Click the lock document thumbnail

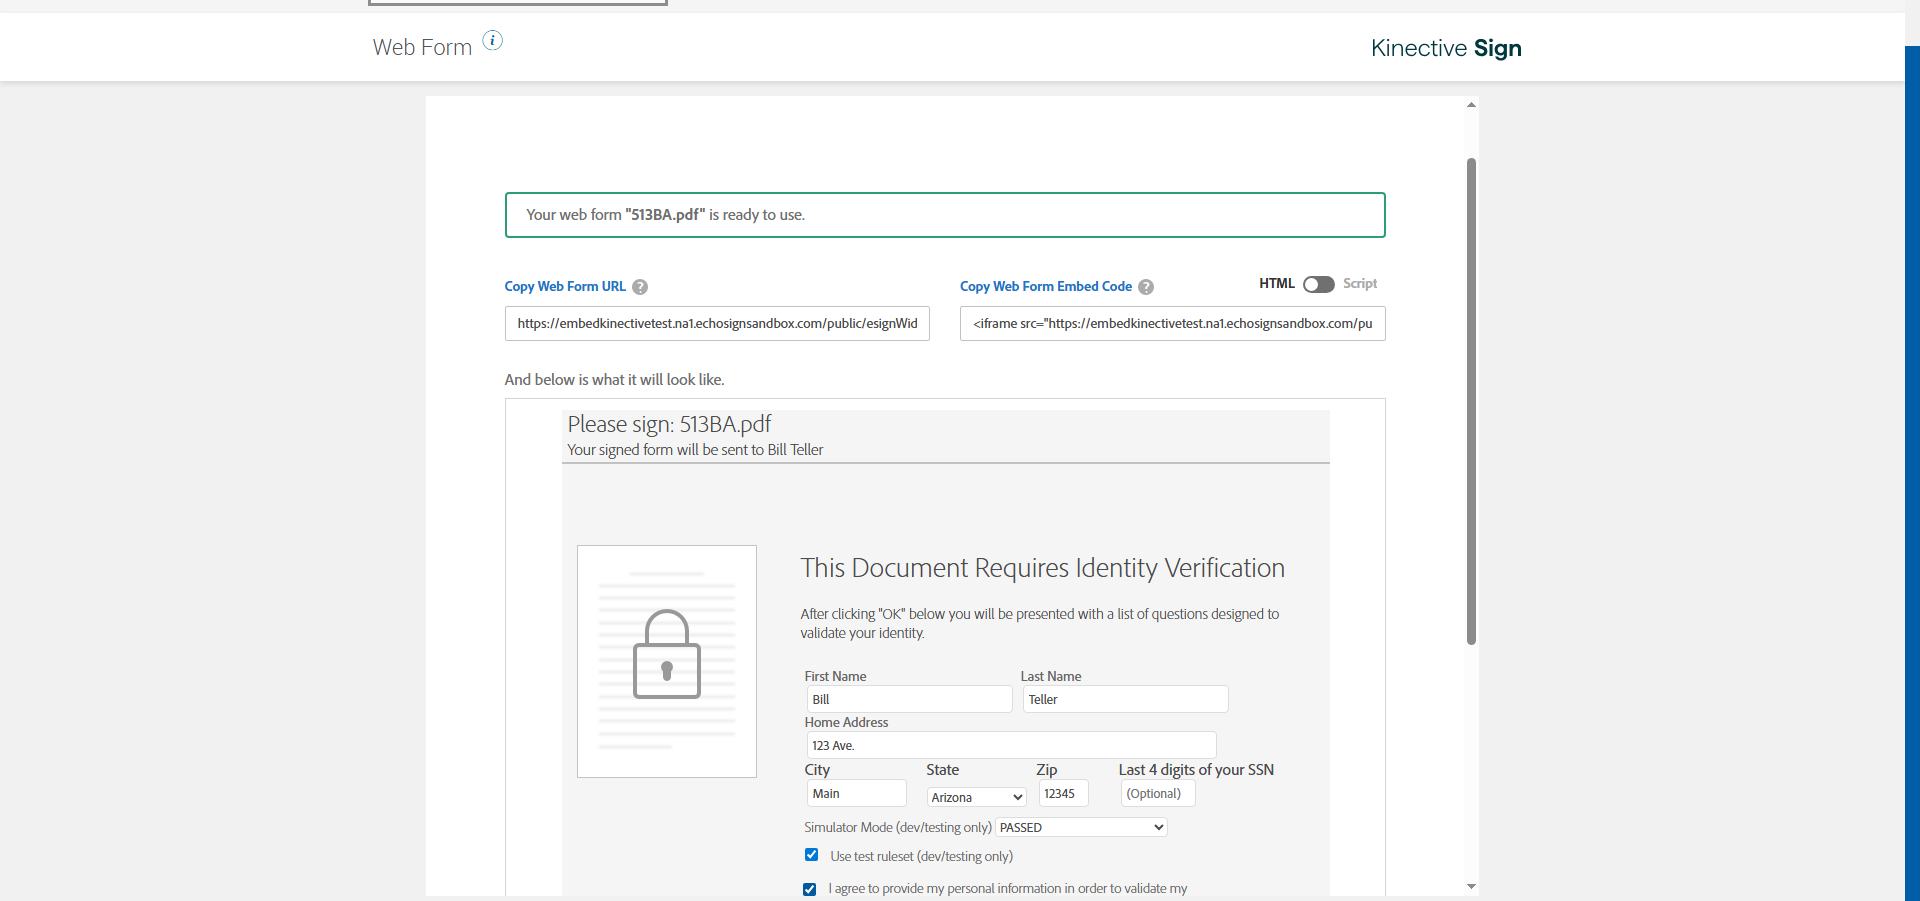point(667,661)
